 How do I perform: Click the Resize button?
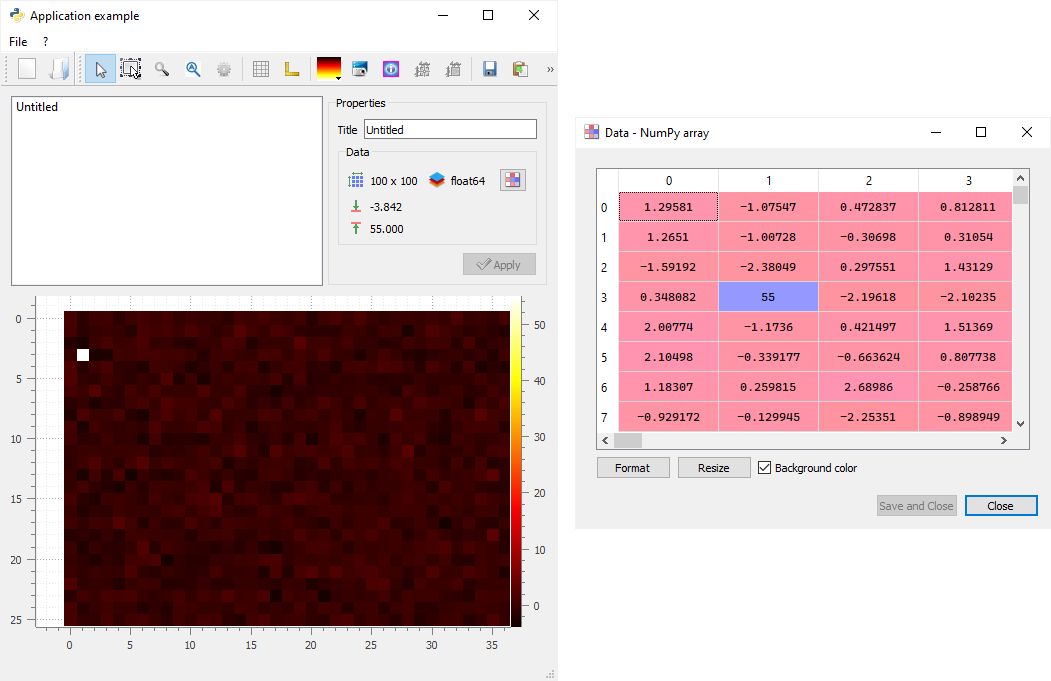(x=713, y=468)
